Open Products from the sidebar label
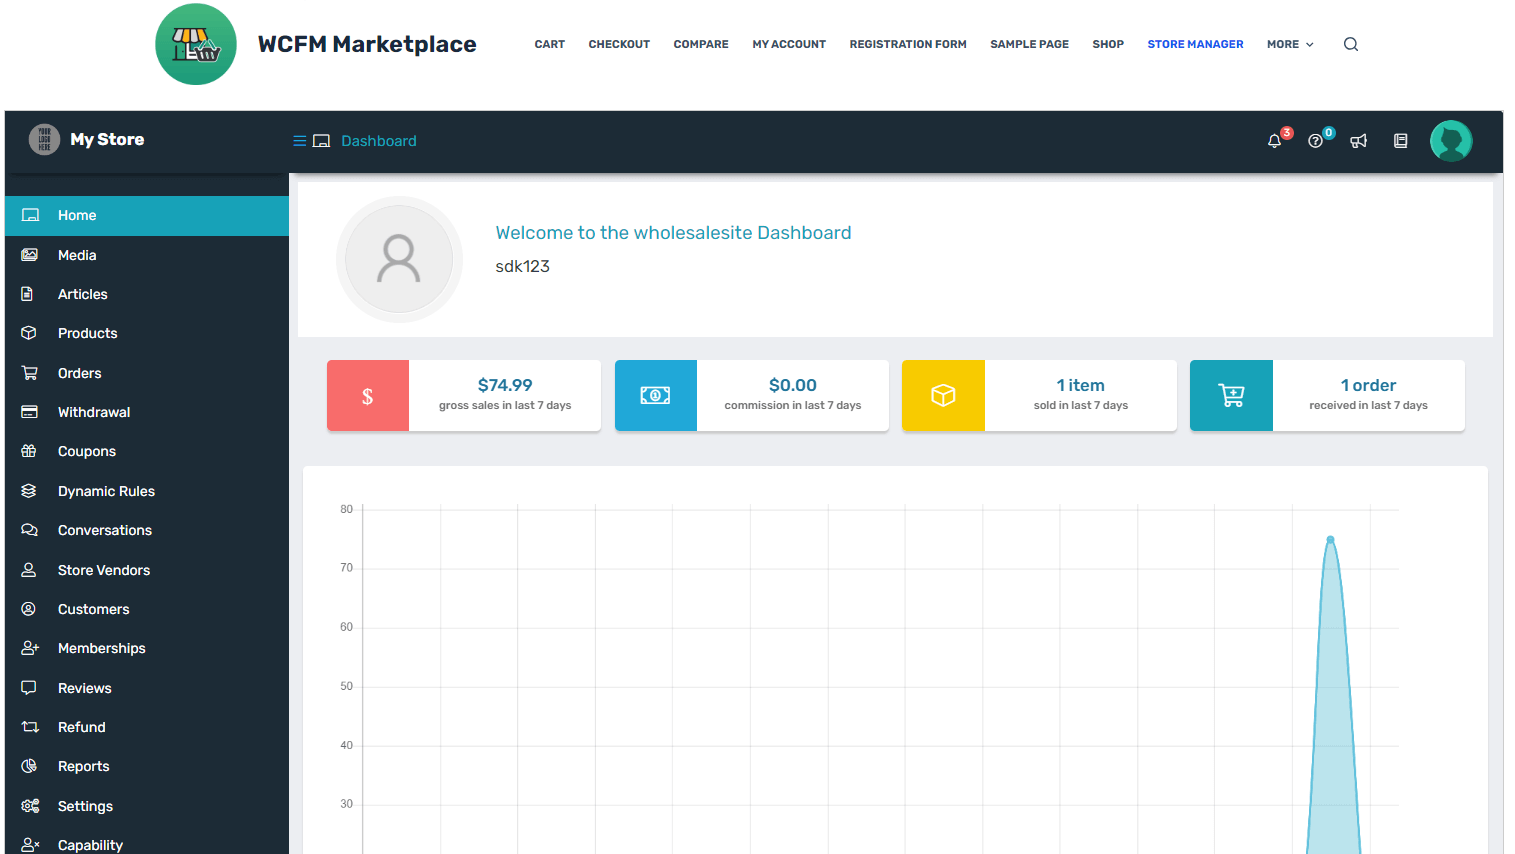This screenshot has width=1515, height=854. (88, 333)
